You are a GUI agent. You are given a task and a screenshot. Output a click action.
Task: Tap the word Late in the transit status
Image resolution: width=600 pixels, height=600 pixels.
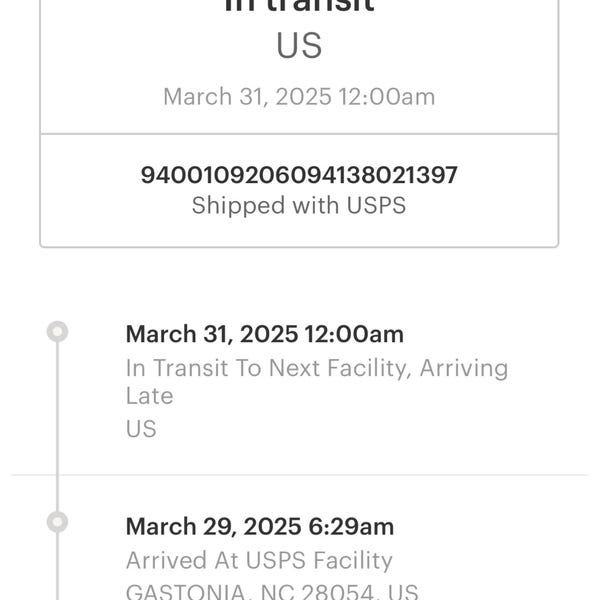[150, 396]
